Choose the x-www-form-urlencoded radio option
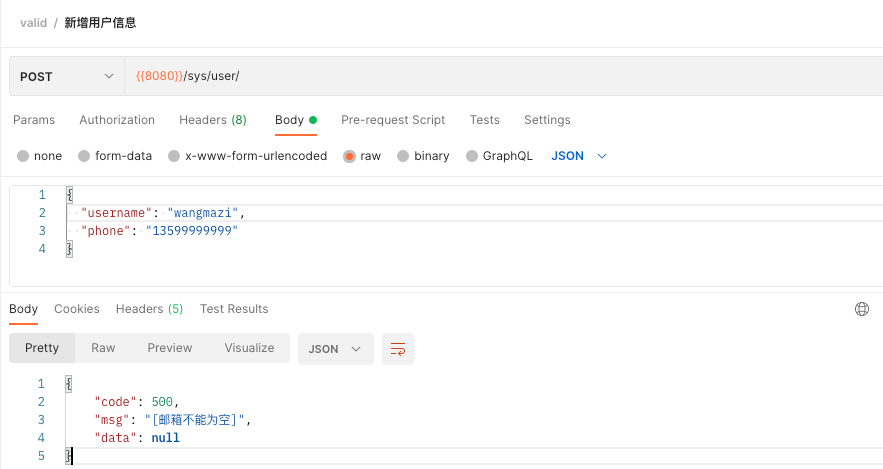The width and height of the screenshot is (883, 469). coord(174,156)
